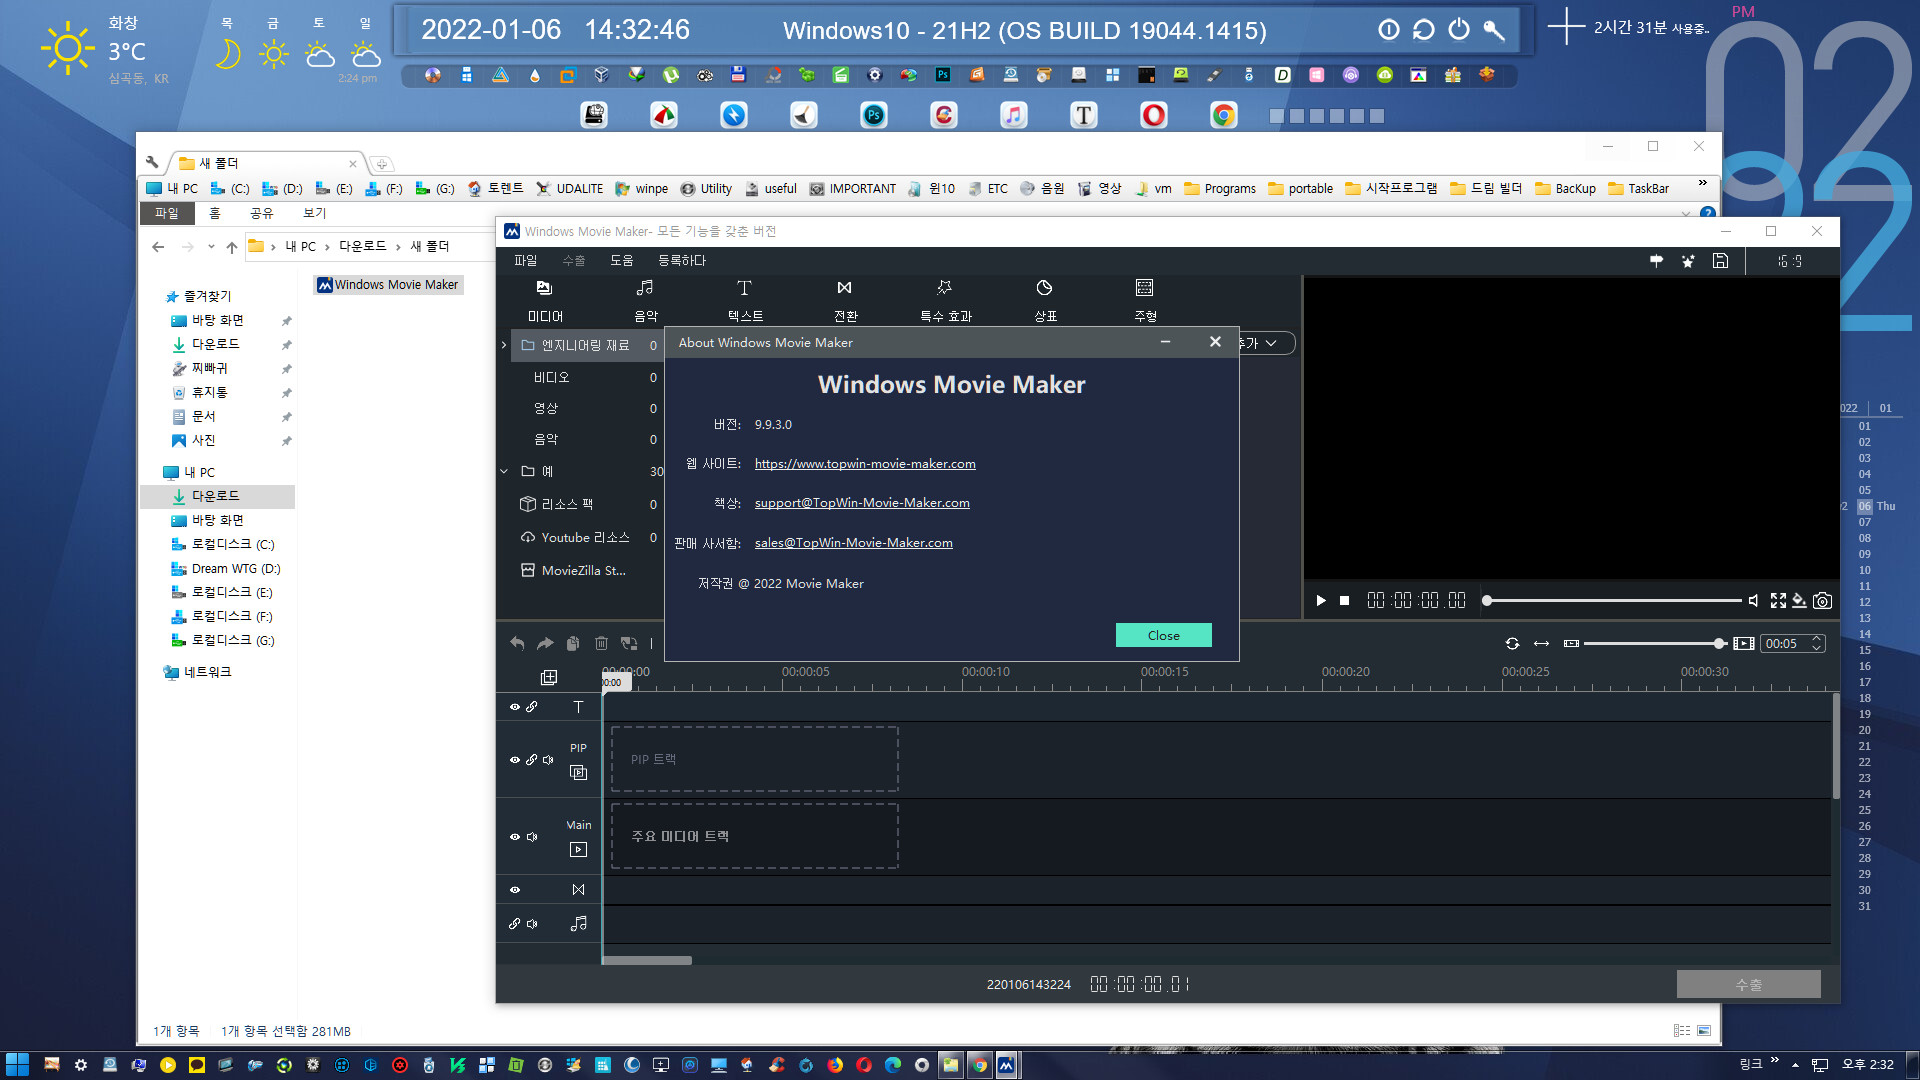Click the timeline zoom slider handle
Image resolution: width=1920 pixels, height=1080 pixels.
(1719, 644)
